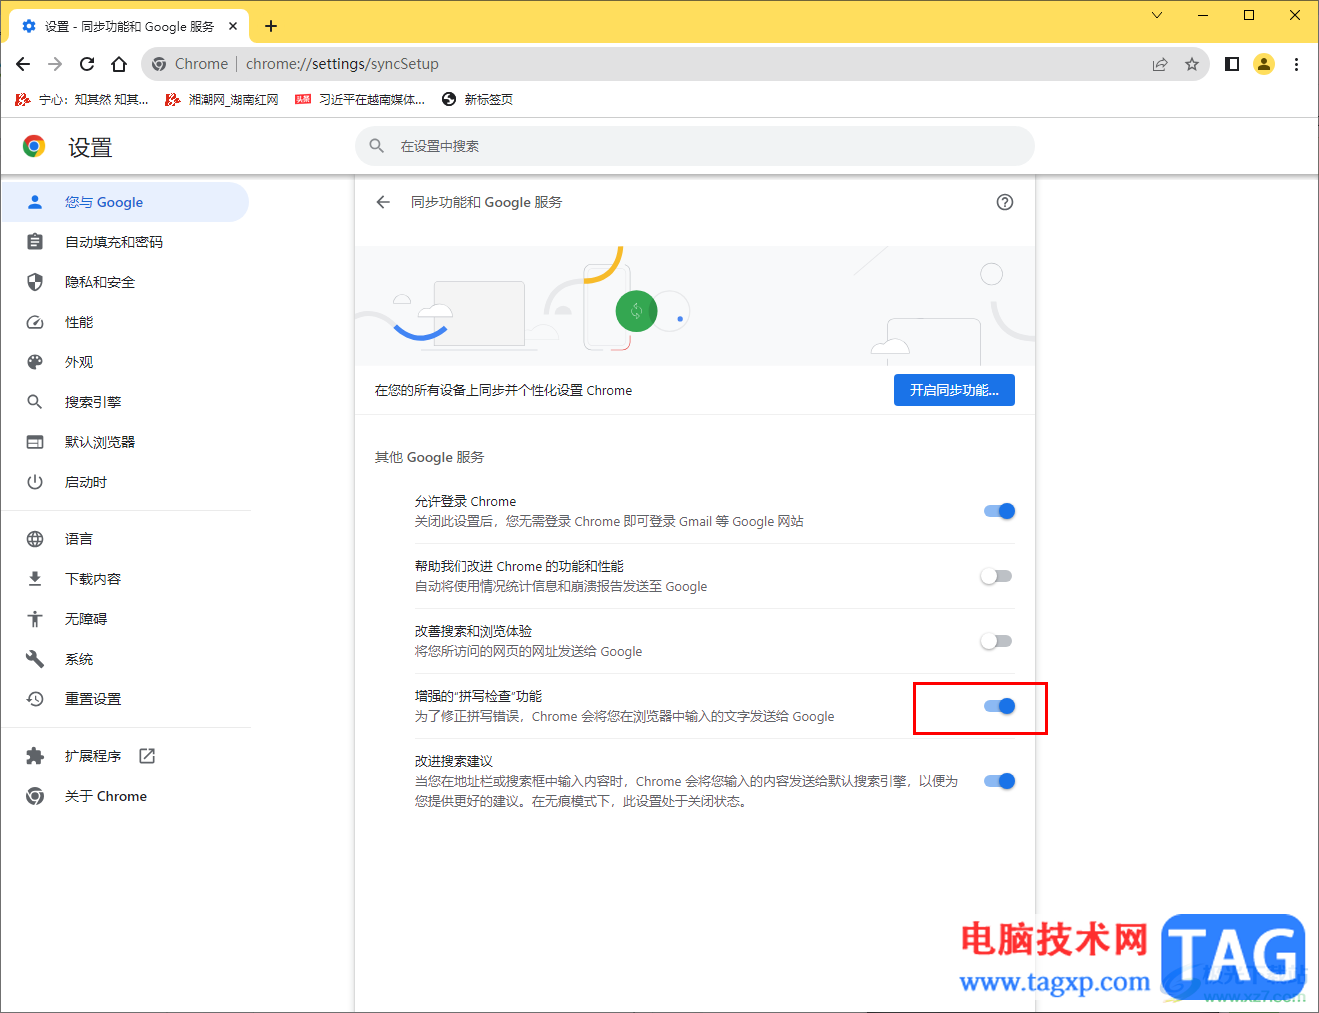
Task: Click the search field in settings
Action: click(x=695, y=146)
